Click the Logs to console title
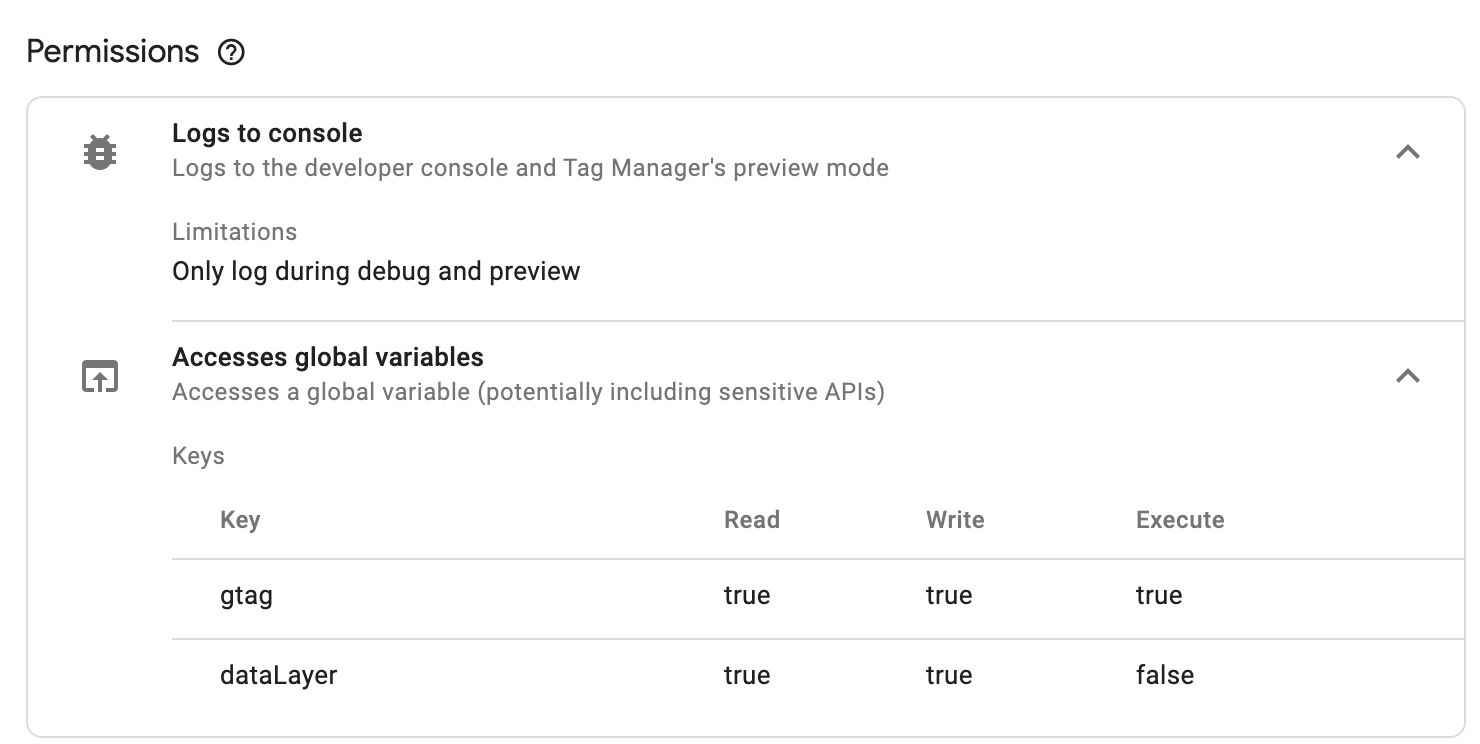 click(x=267, y=133)
